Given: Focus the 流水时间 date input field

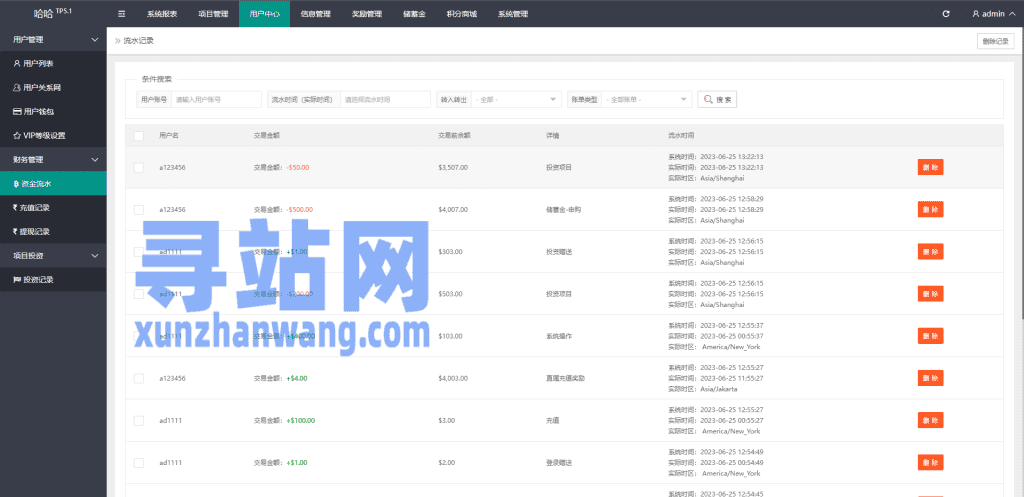Looking at the screenshot, I should click(x=385, y=99).
